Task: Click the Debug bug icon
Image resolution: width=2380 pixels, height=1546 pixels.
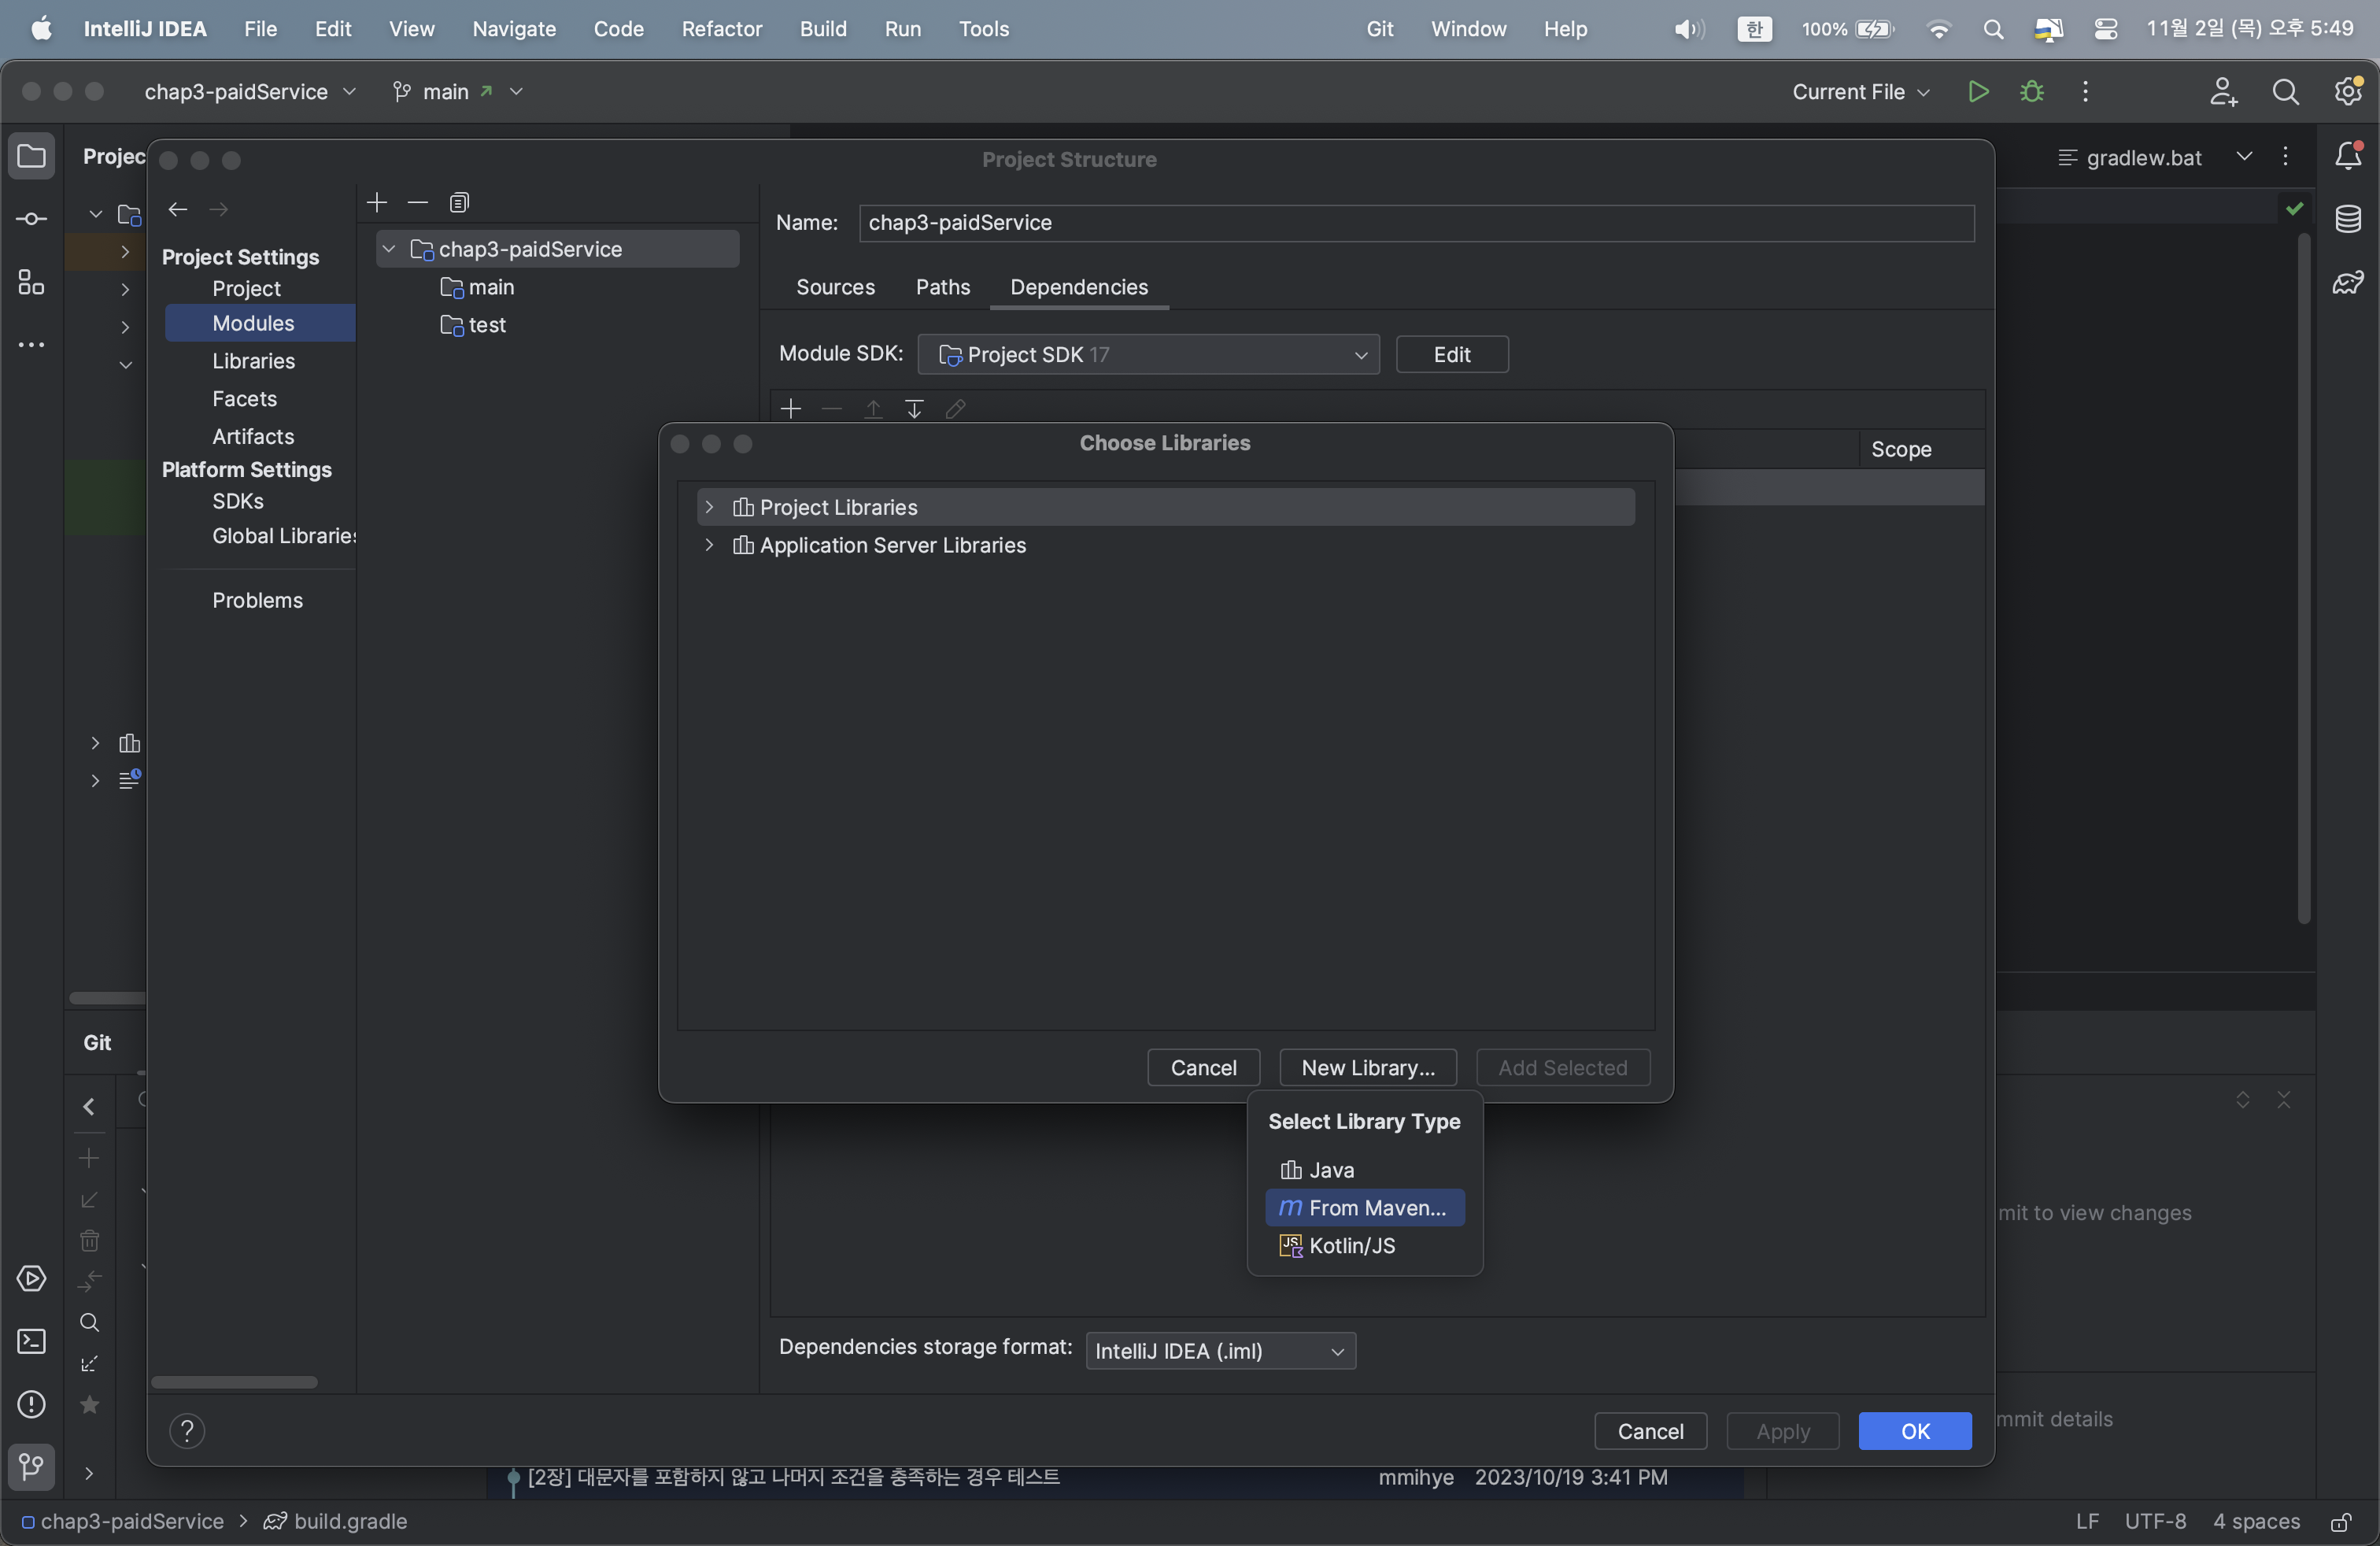Action: click(2031, 91)
